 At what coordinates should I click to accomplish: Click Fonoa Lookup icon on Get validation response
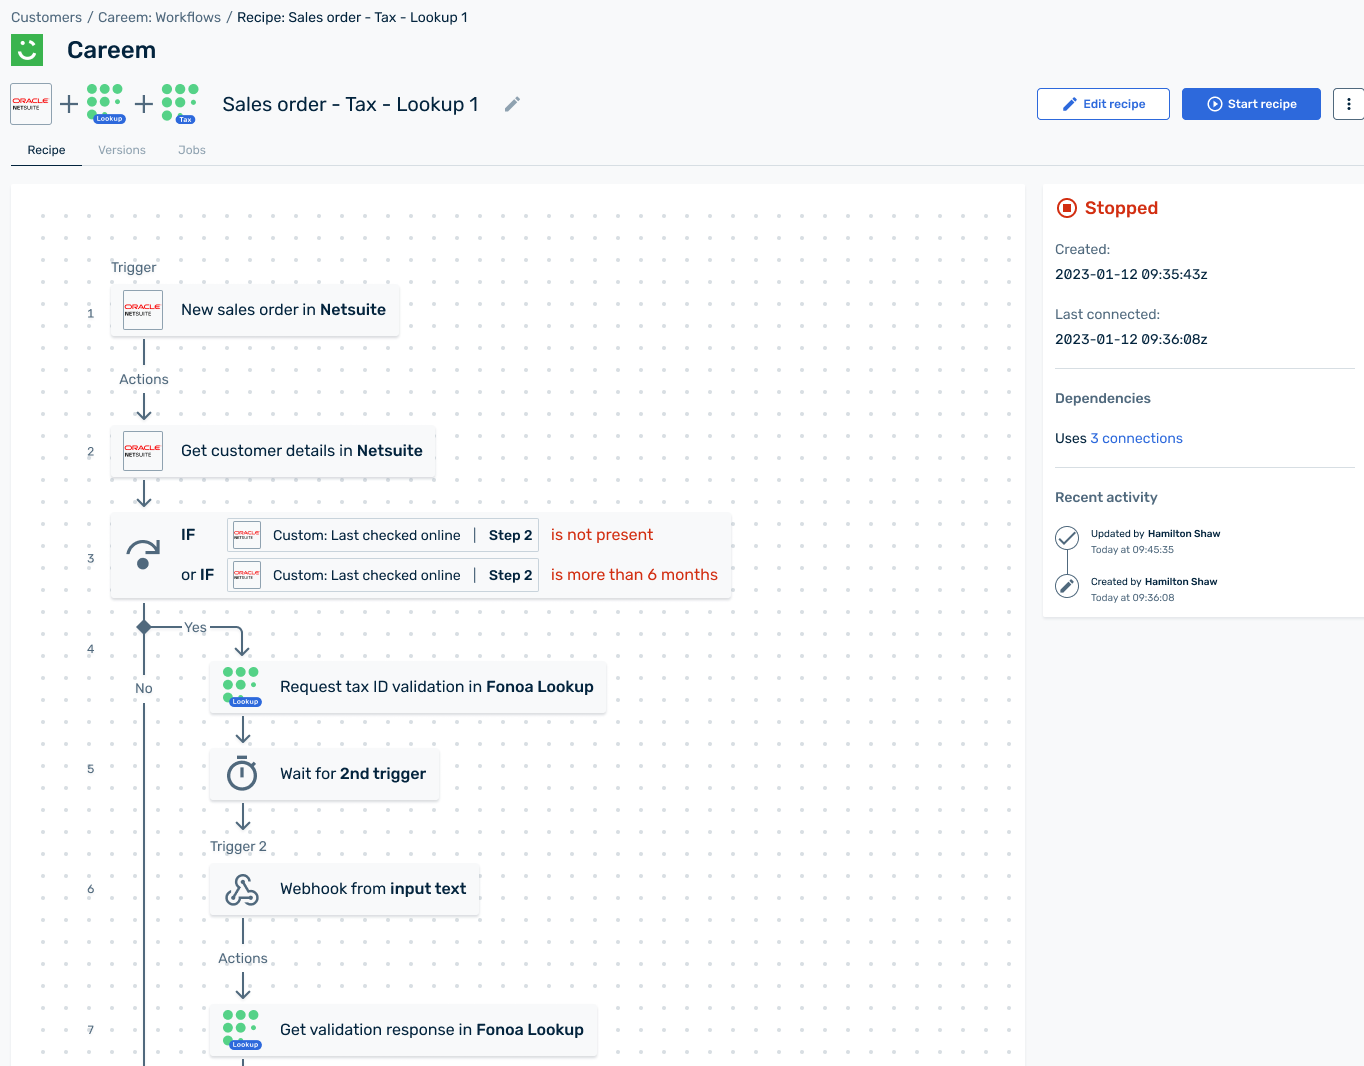click(241, 1030)
